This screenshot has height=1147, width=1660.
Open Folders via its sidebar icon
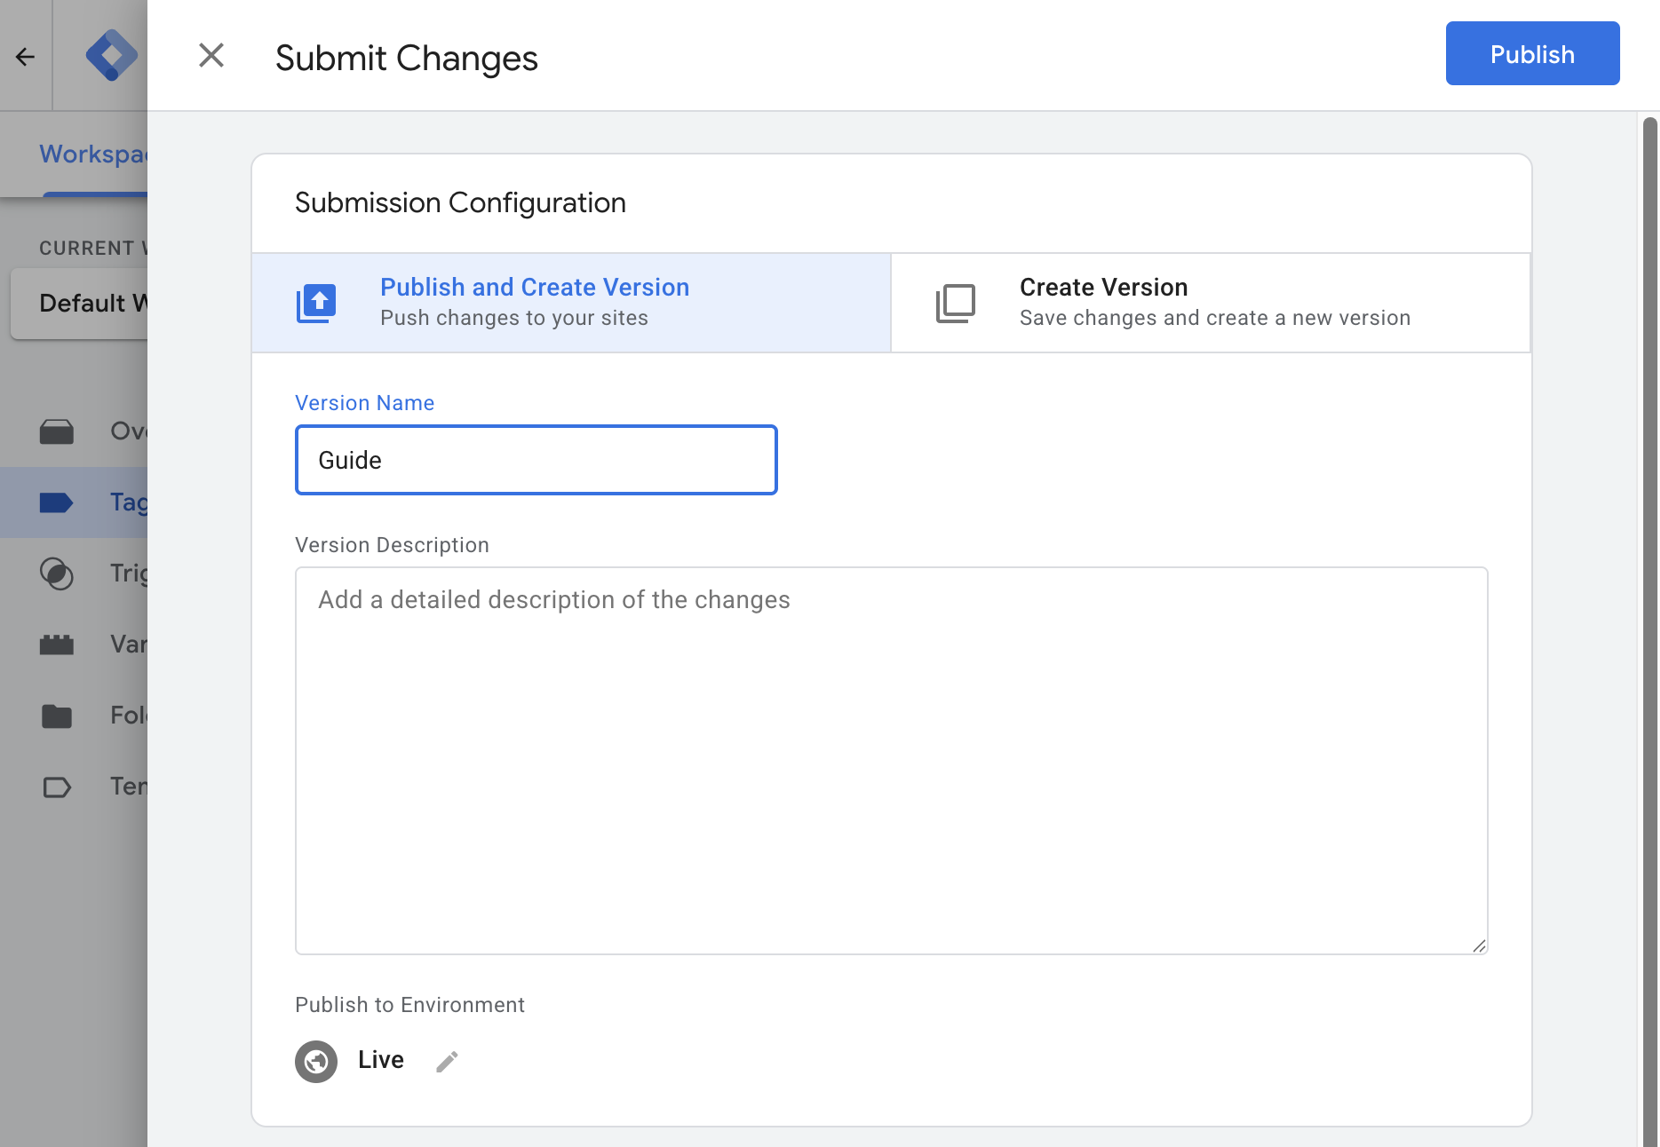click(56, 716)
